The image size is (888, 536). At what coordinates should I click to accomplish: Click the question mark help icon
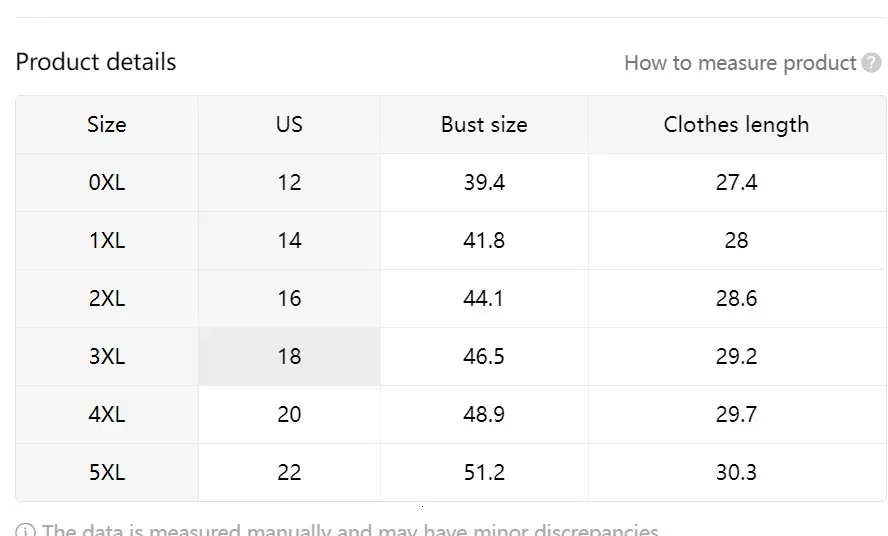click(x=871, y=62)
